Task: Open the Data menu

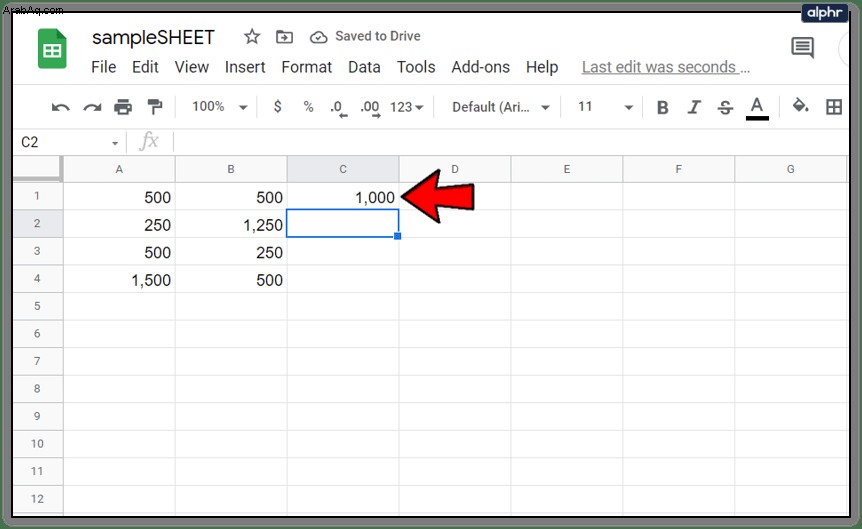Action: 364,67
